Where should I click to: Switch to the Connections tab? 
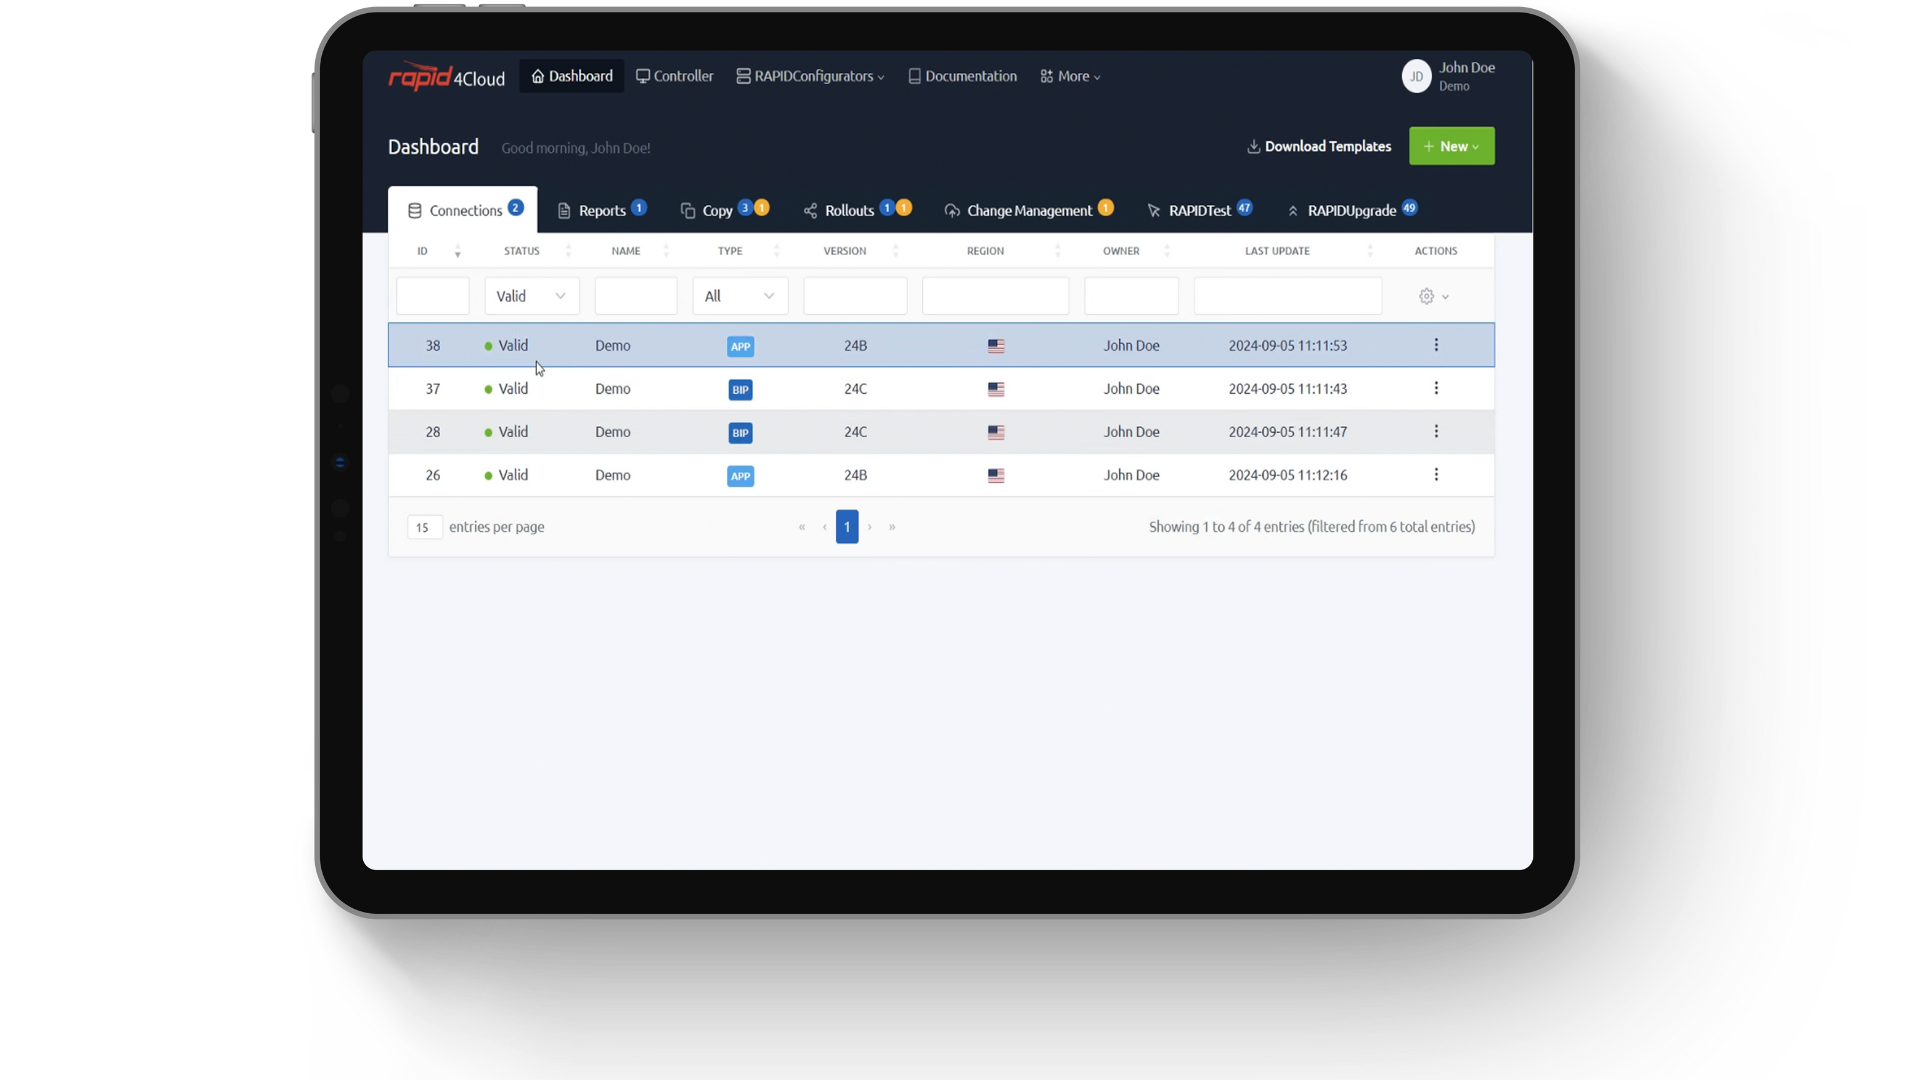tap(463, 210)
